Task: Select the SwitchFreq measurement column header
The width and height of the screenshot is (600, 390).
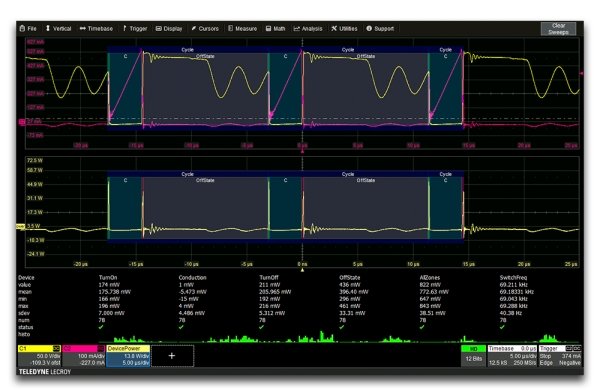Action: tap(513, 277)
